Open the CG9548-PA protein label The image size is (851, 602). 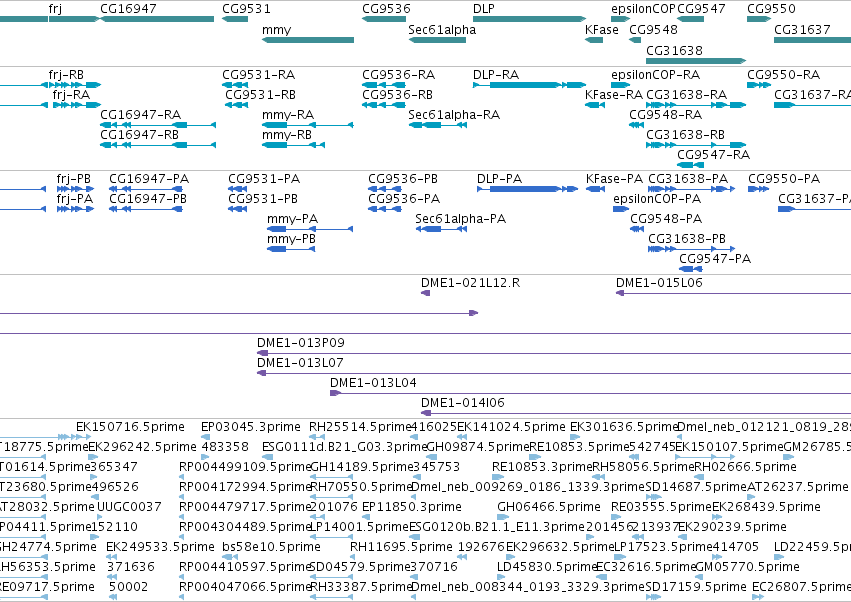coord(666,219)
